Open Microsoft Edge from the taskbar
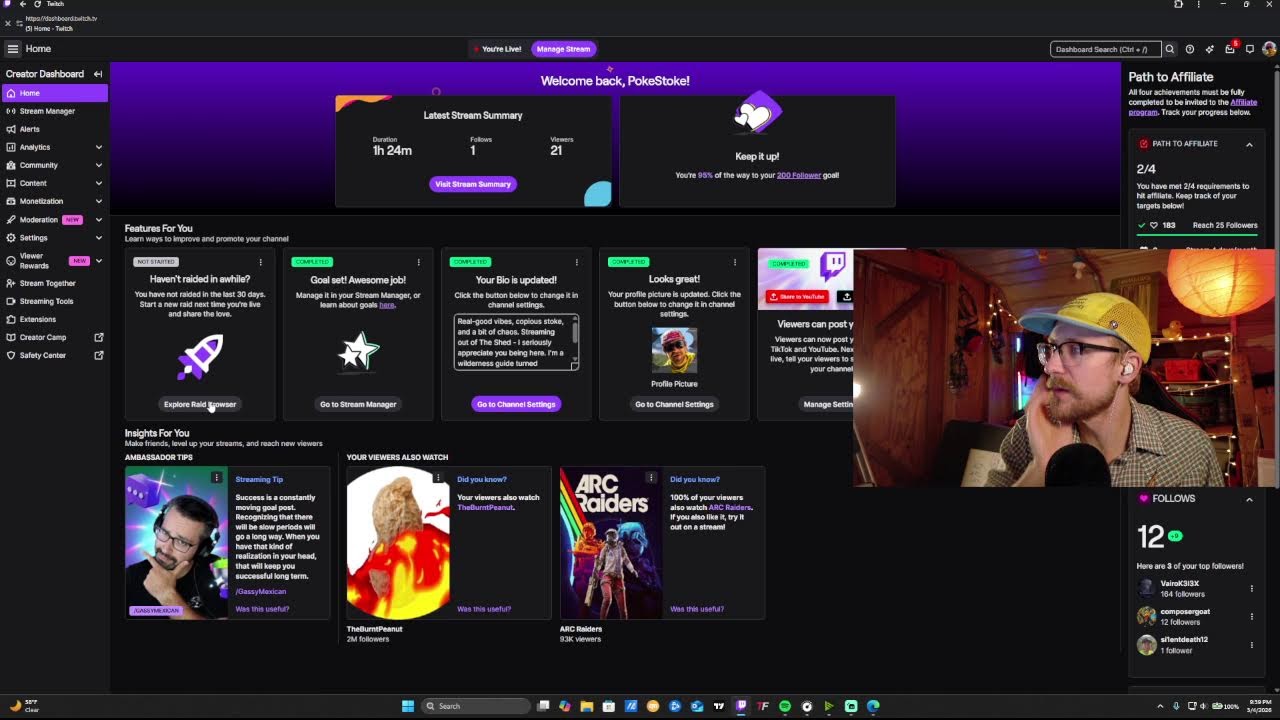 873,706
